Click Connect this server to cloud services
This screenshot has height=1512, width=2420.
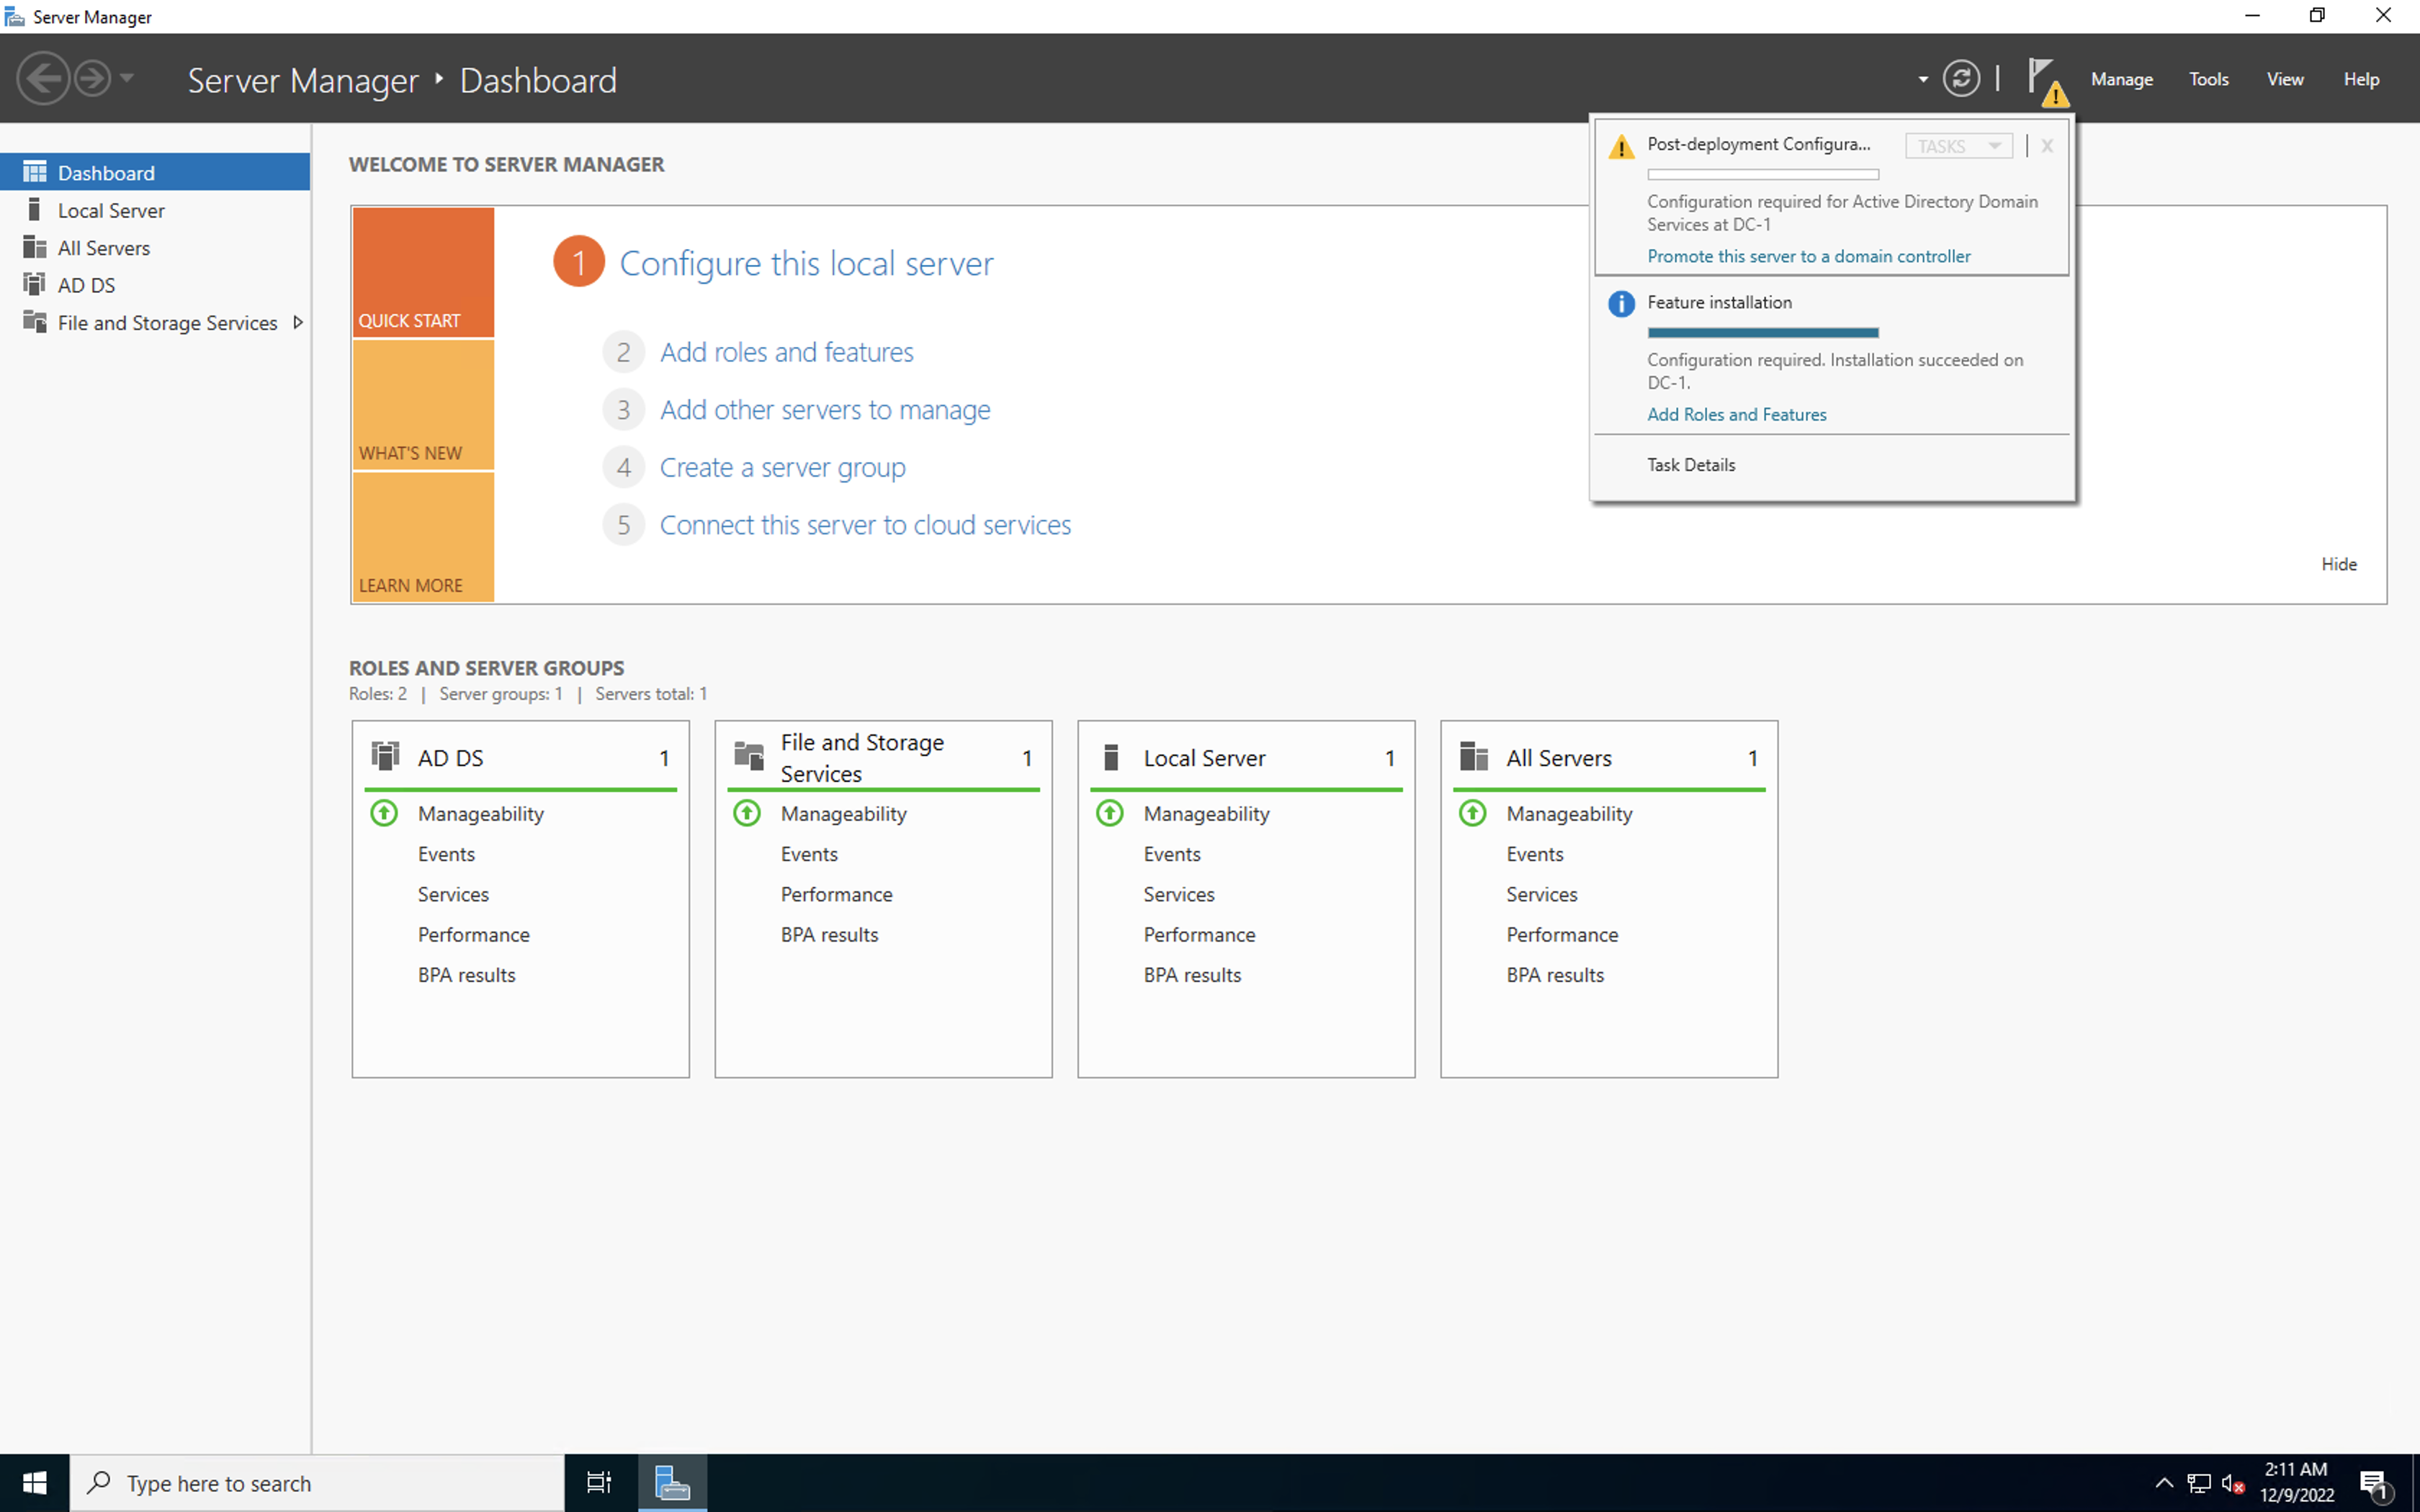point(865,525)
